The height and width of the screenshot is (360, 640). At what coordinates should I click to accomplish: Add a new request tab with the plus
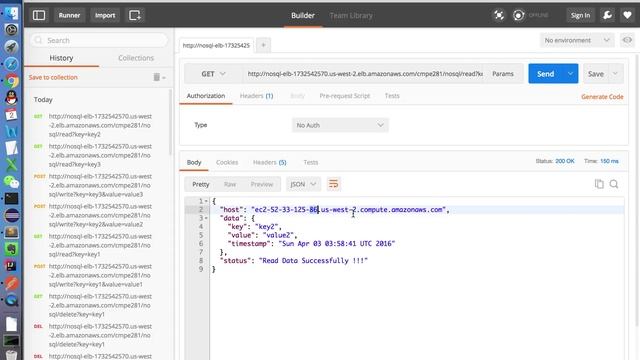(263, 45)
